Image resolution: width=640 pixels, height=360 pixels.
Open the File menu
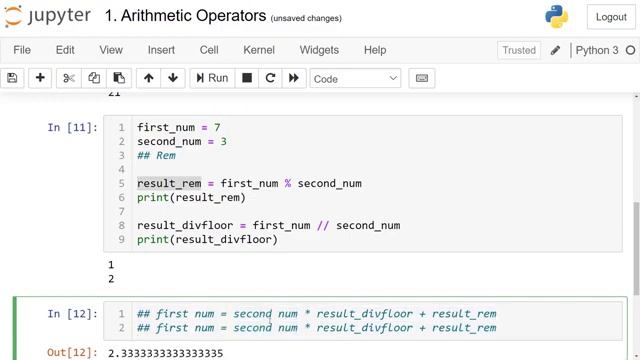pyautogui.click(x=22, y=50)
